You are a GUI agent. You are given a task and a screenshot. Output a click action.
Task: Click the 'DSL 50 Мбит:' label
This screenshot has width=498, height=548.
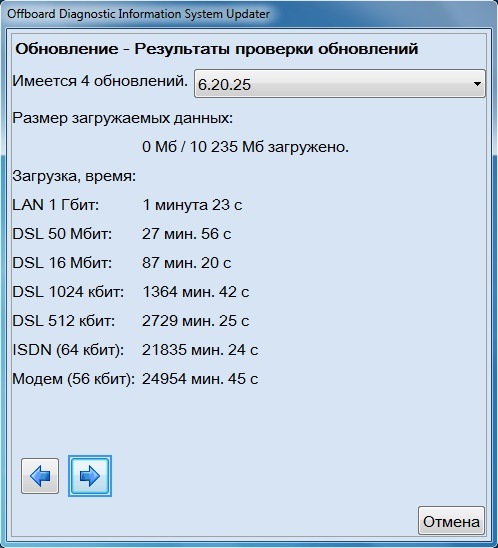pos(62,234)
